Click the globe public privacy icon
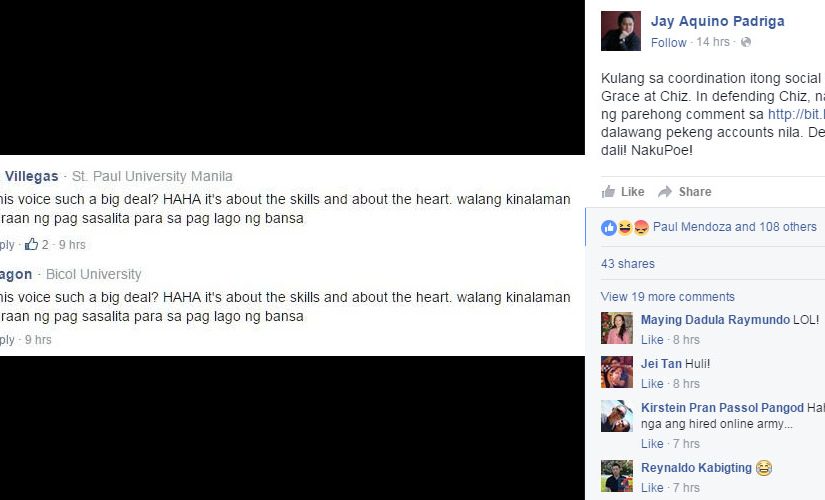Image resolution: width=825 pixels, height=500 pixels. coord(746,42)
